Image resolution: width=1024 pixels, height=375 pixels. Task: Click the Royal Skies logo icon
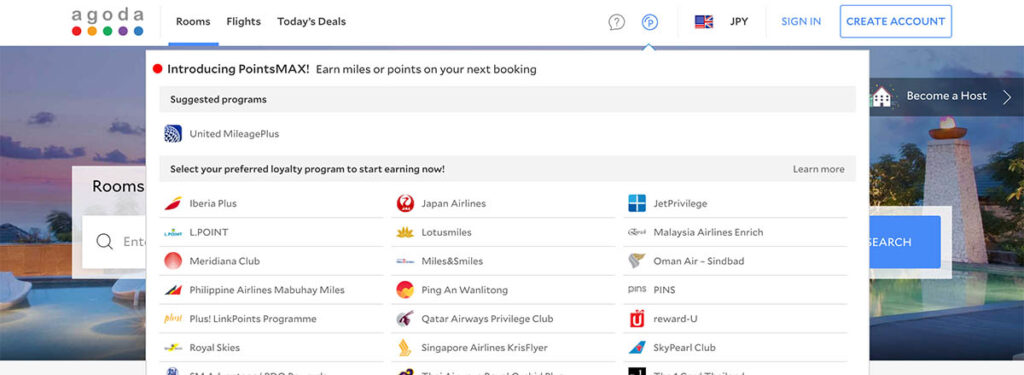173,348
